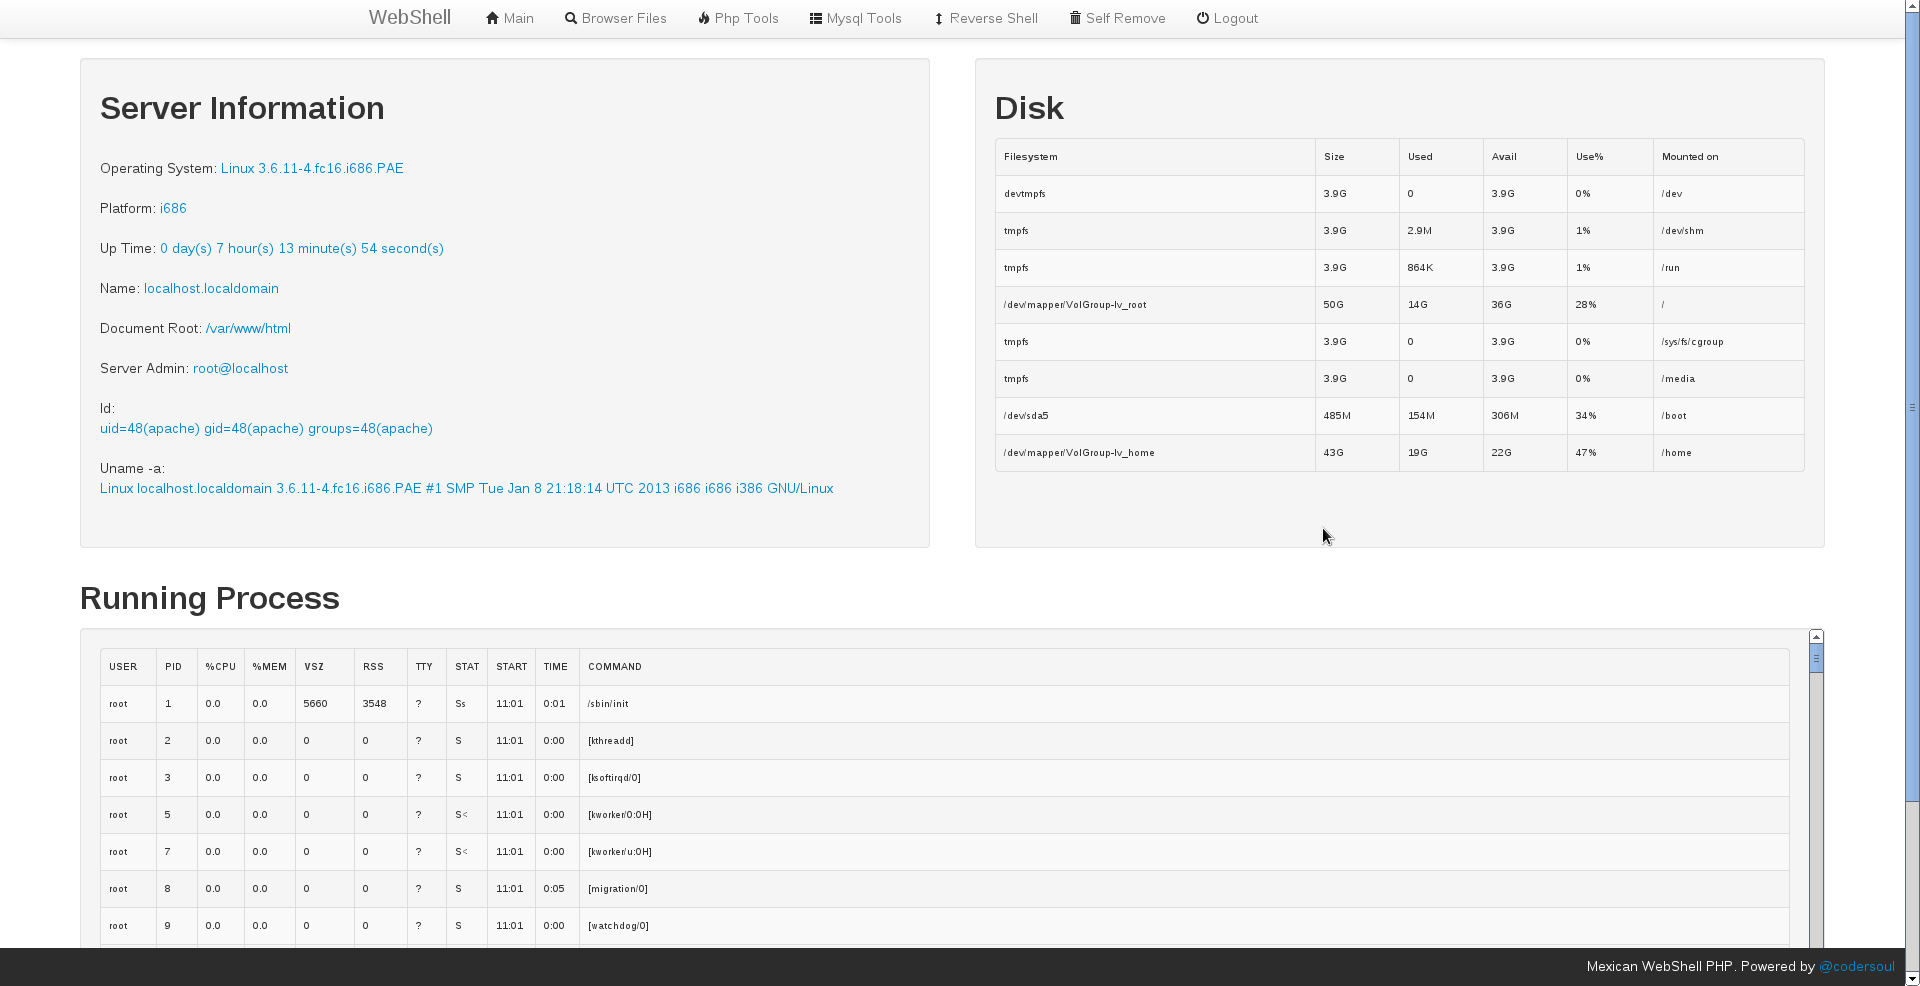
Task: Click the Running Process scrollbar thumb
Action: pos(1816,658)
